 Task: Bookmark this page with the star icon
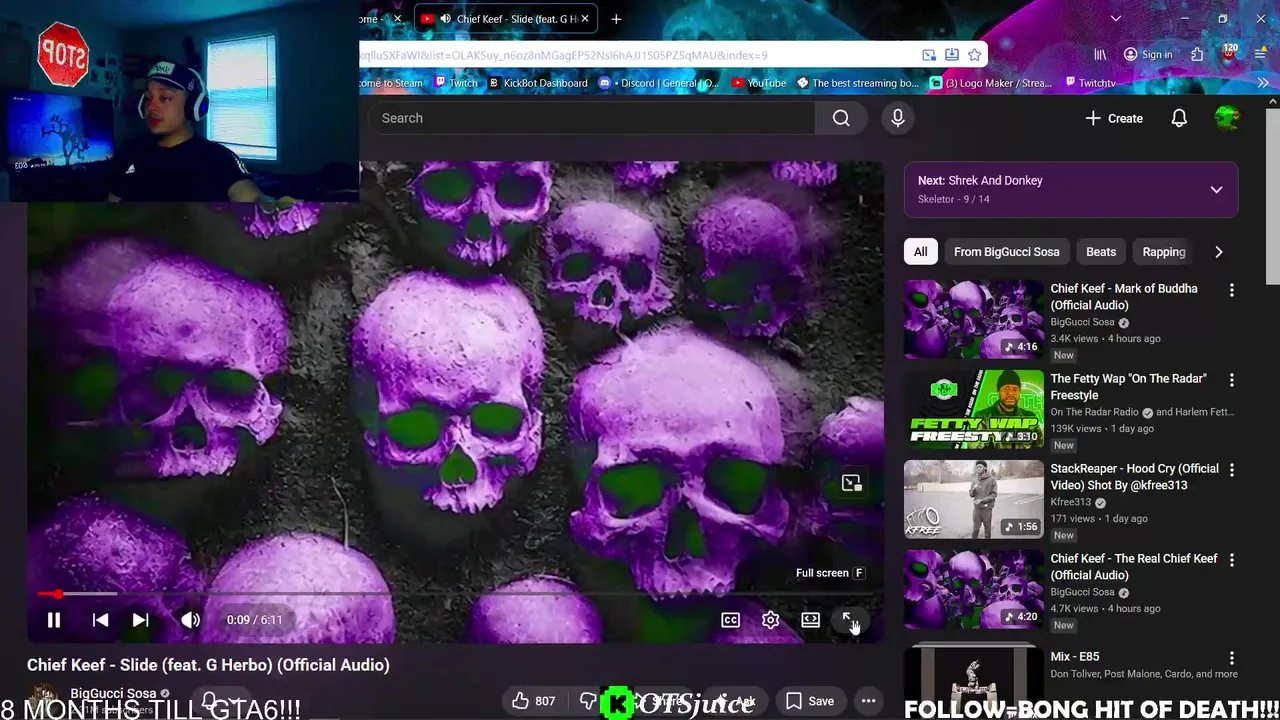(x=974, y=55)
